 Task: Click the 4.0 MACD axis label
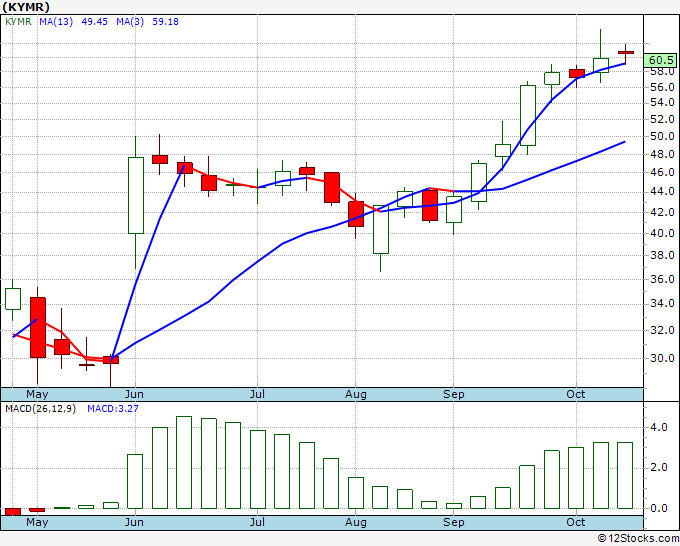tap(659, 428)
